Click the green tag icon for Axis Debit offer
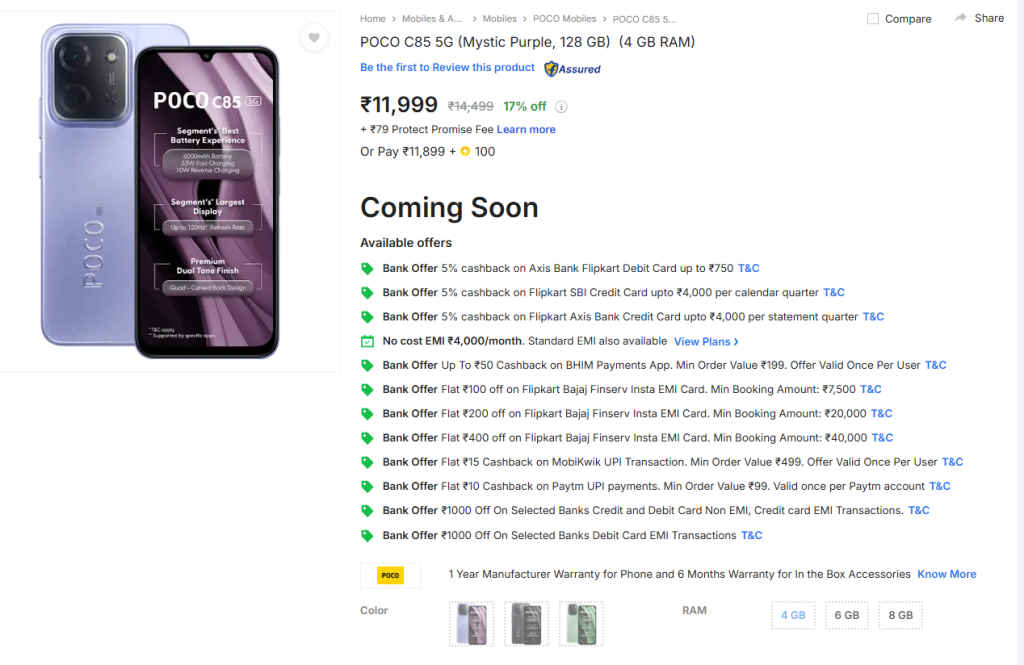This screenshot has width=1024, height=665. 367,268
